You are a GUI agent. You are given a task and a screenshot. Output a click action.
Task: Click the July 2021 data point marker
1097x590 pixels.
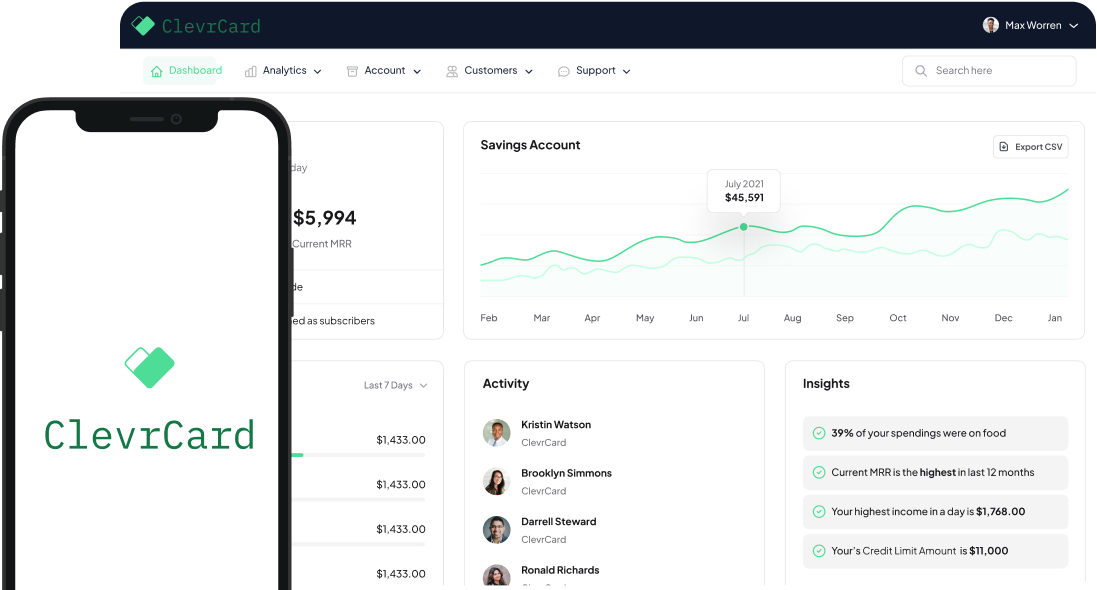tap(743, 227)
